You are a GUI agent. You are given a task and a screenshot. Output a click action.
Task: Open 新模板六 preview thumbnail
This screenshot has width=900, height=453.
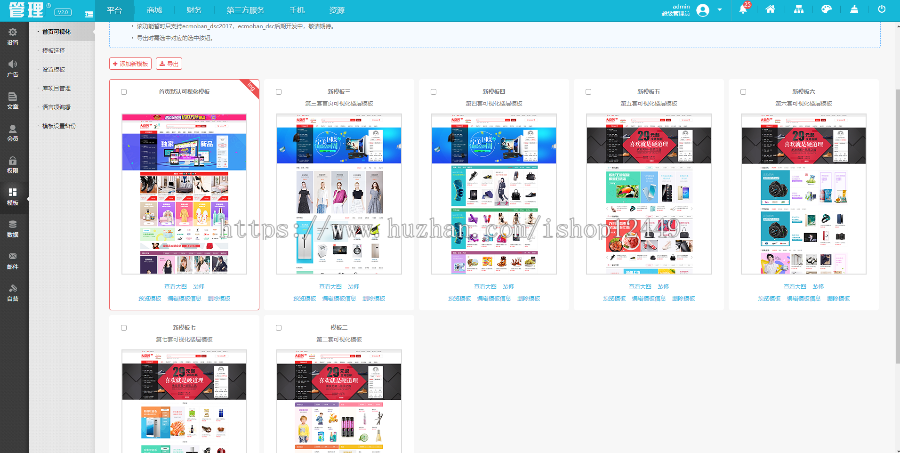pyautogui.click(x=804, y=194)
